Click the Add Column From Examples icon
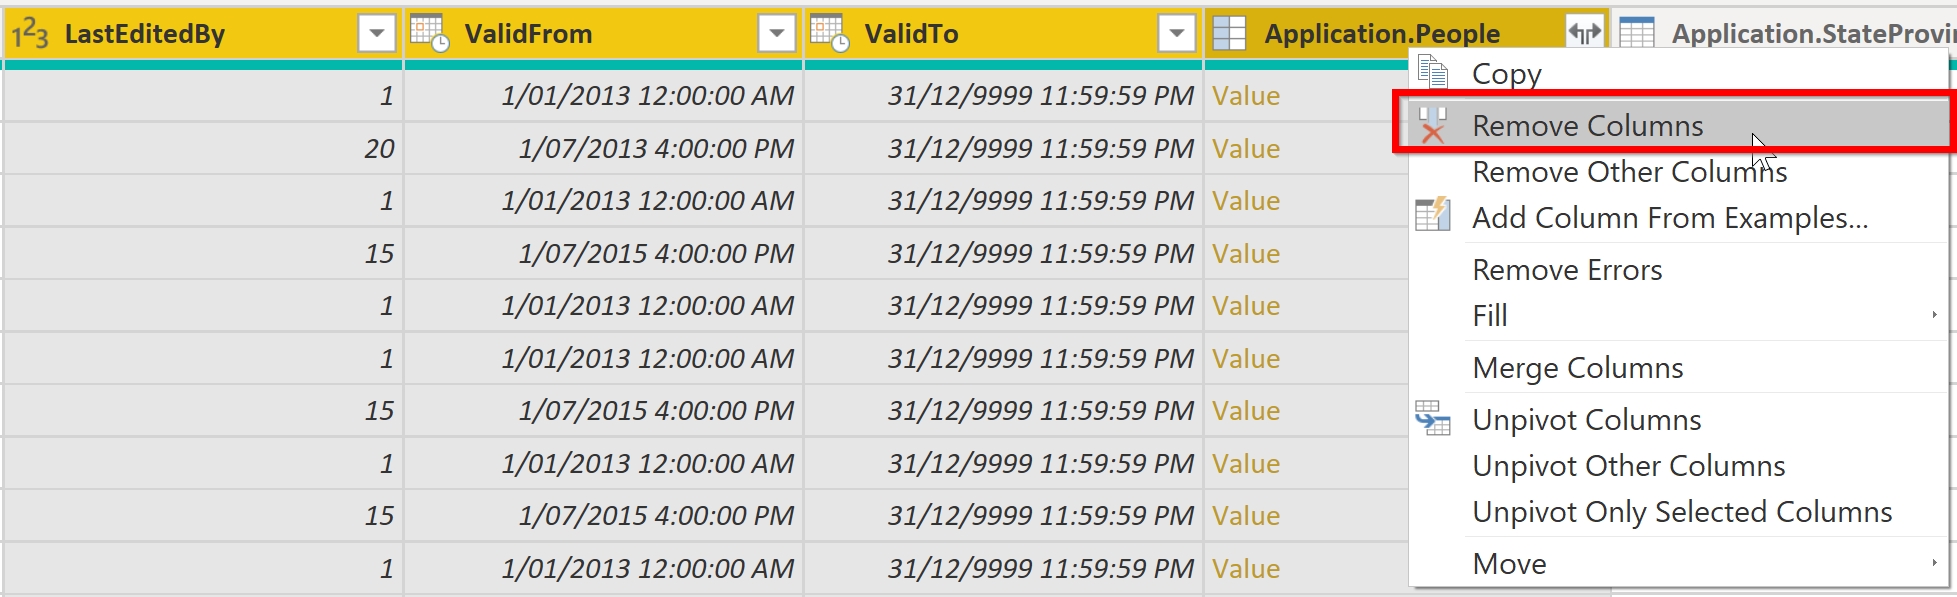The width and height of the screenshot is (1957, 597). pyautogui.click(x=1433, y=216)
